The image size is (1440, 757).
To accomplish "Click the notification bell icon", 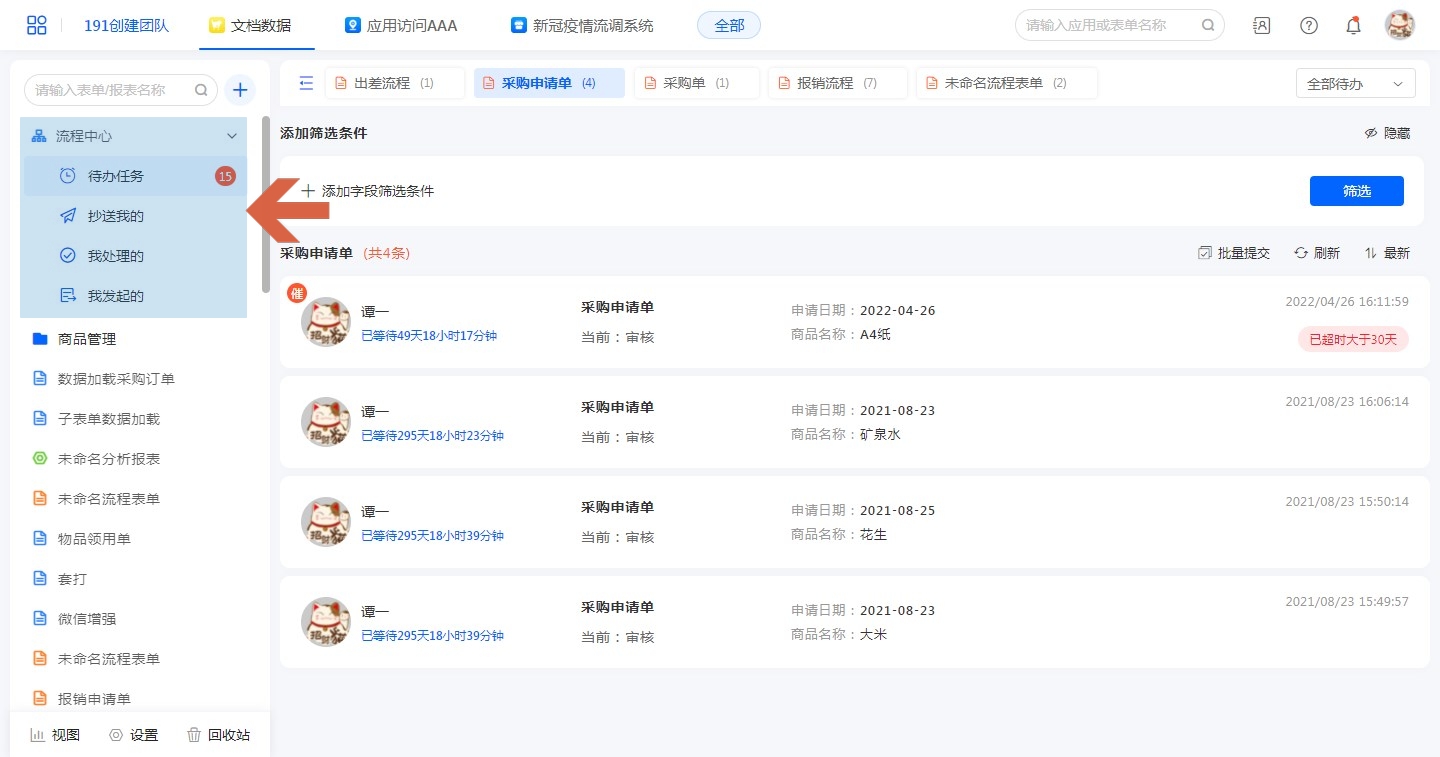I will (1353, 25).
